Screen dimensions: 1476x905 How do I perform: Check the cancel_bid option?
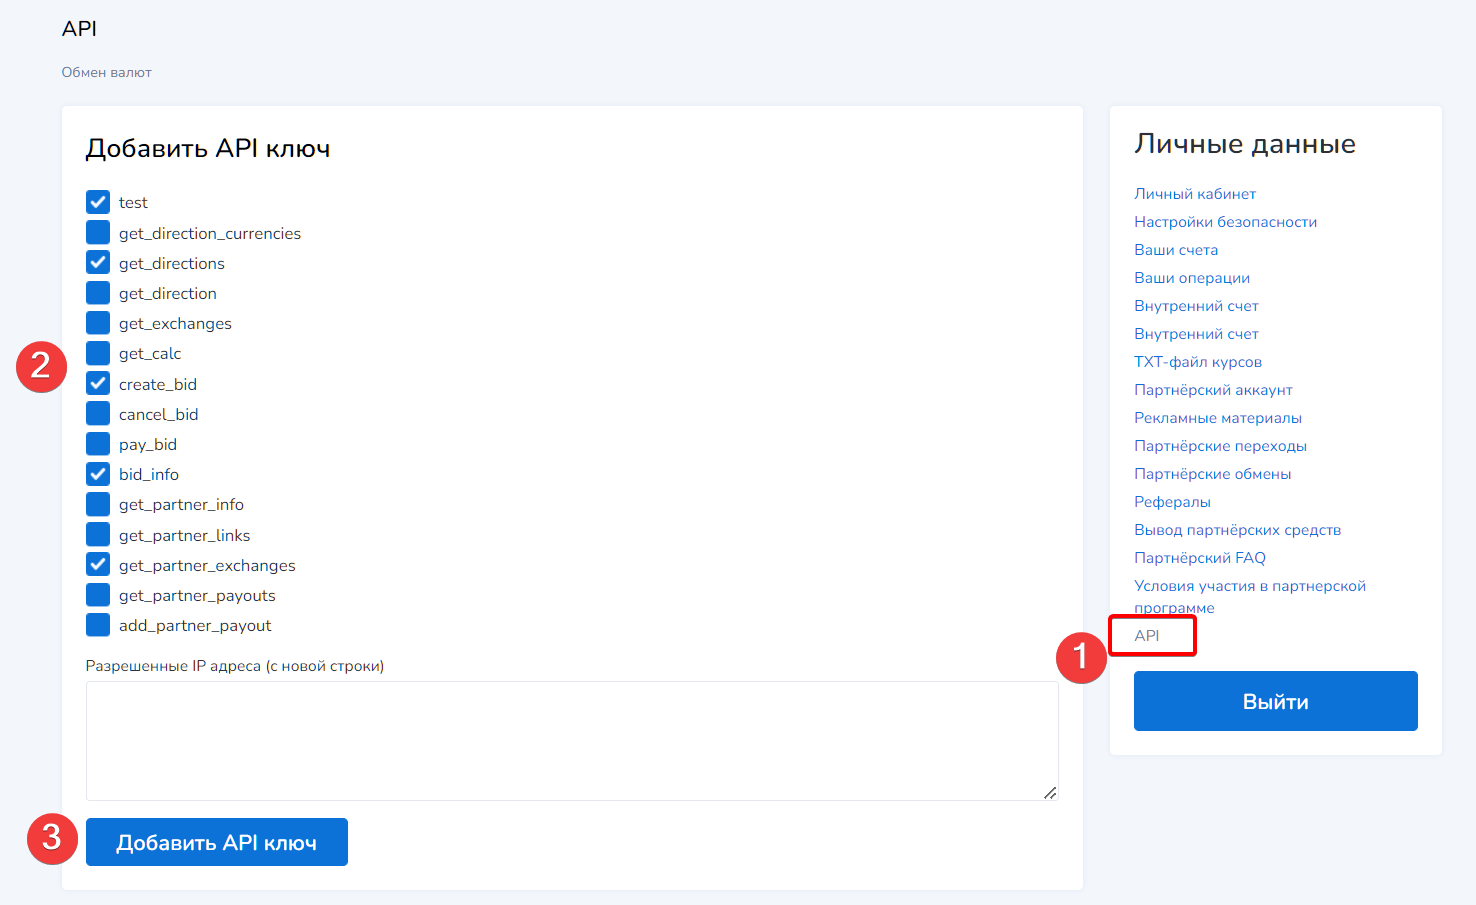pos(98,414)
